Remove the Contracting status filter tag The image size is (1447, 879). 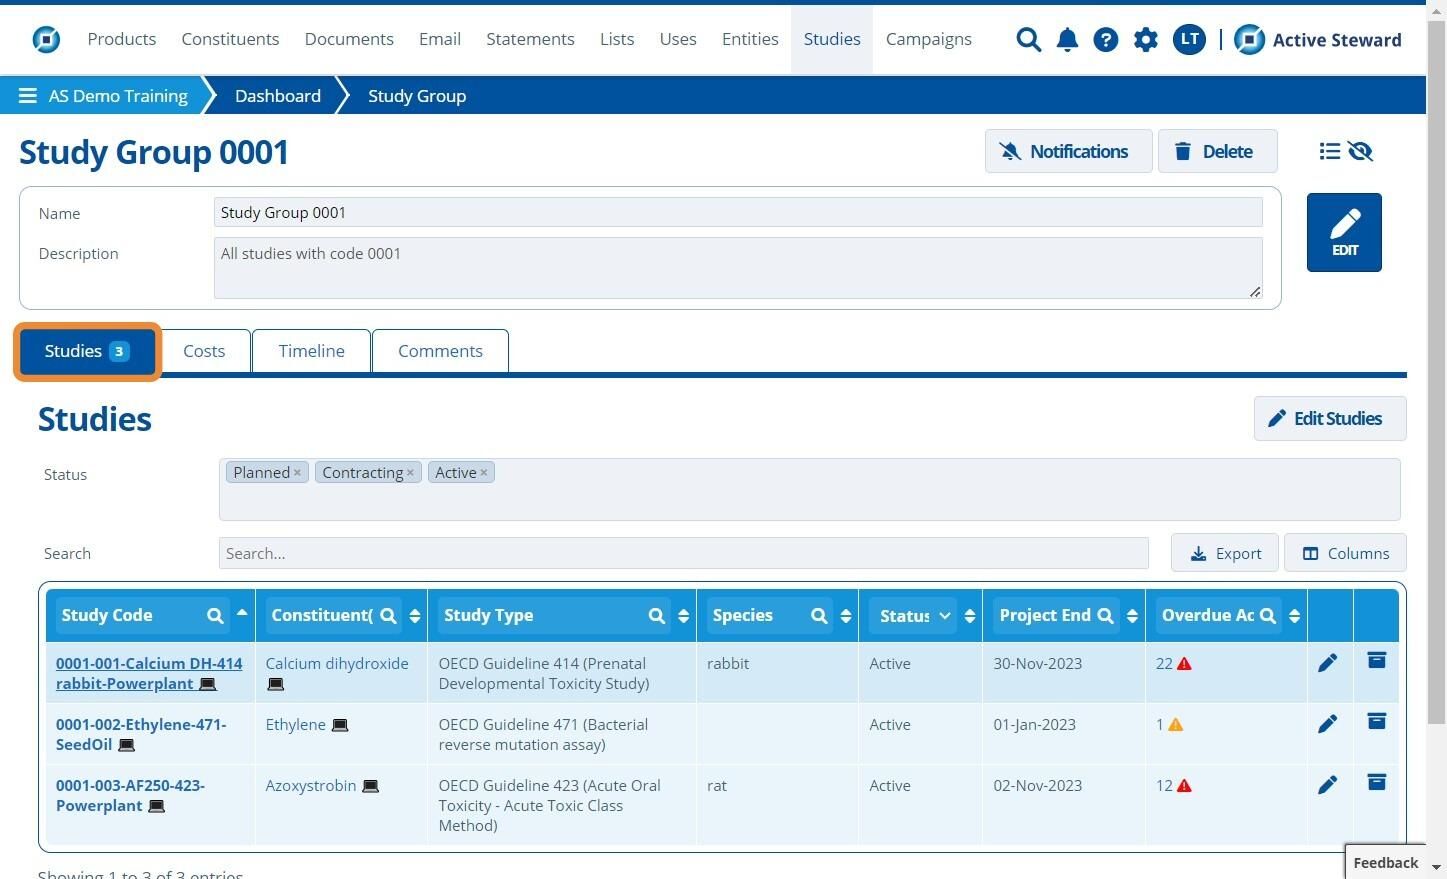[410, 473]
